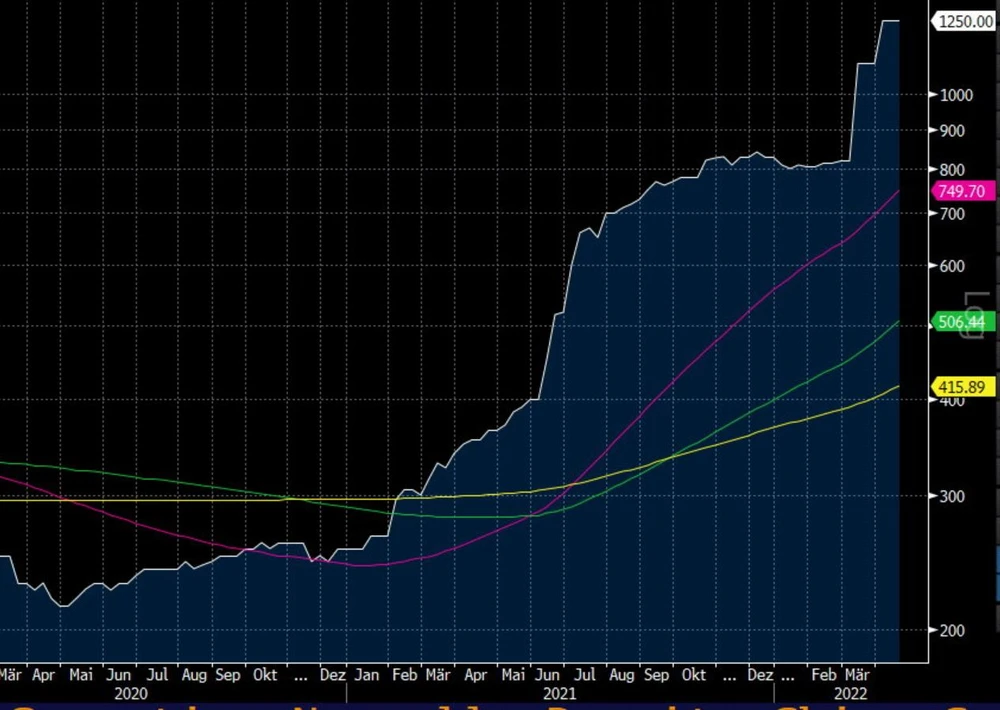Click the Jan label starting 2021

click(368, 675)
